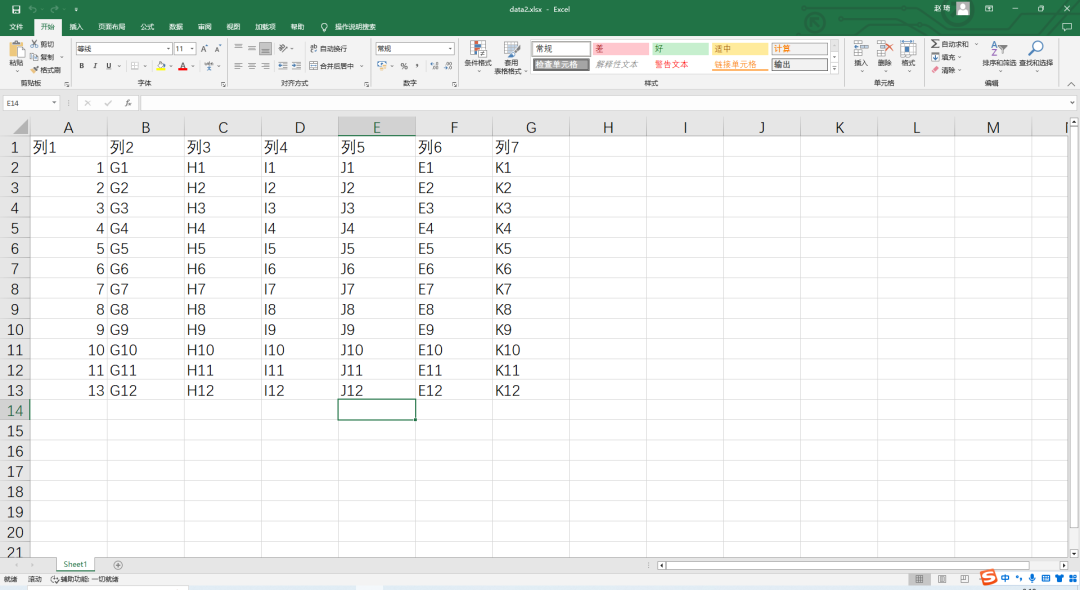1080x590 pixels.
Task: Align text left
Action: click(x=238, y=66)
